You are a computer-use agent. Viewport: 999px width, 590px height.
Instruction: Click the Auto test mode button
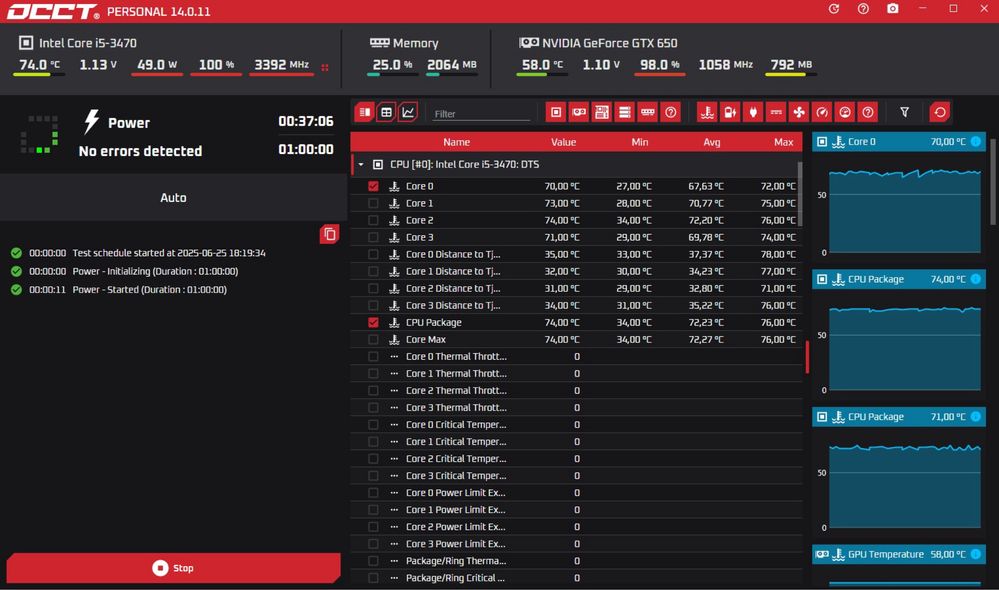(173, 198)
